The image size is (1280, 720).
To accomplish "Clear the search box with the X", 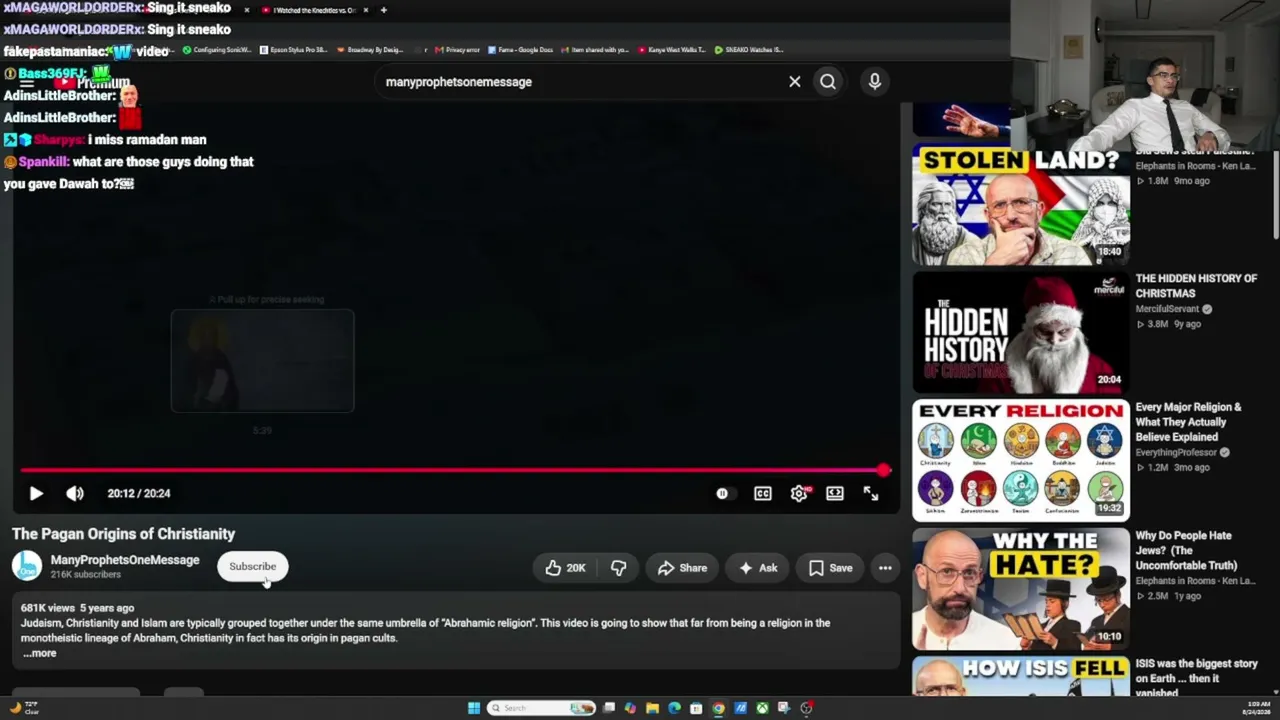I will click(x=795, y=82).
